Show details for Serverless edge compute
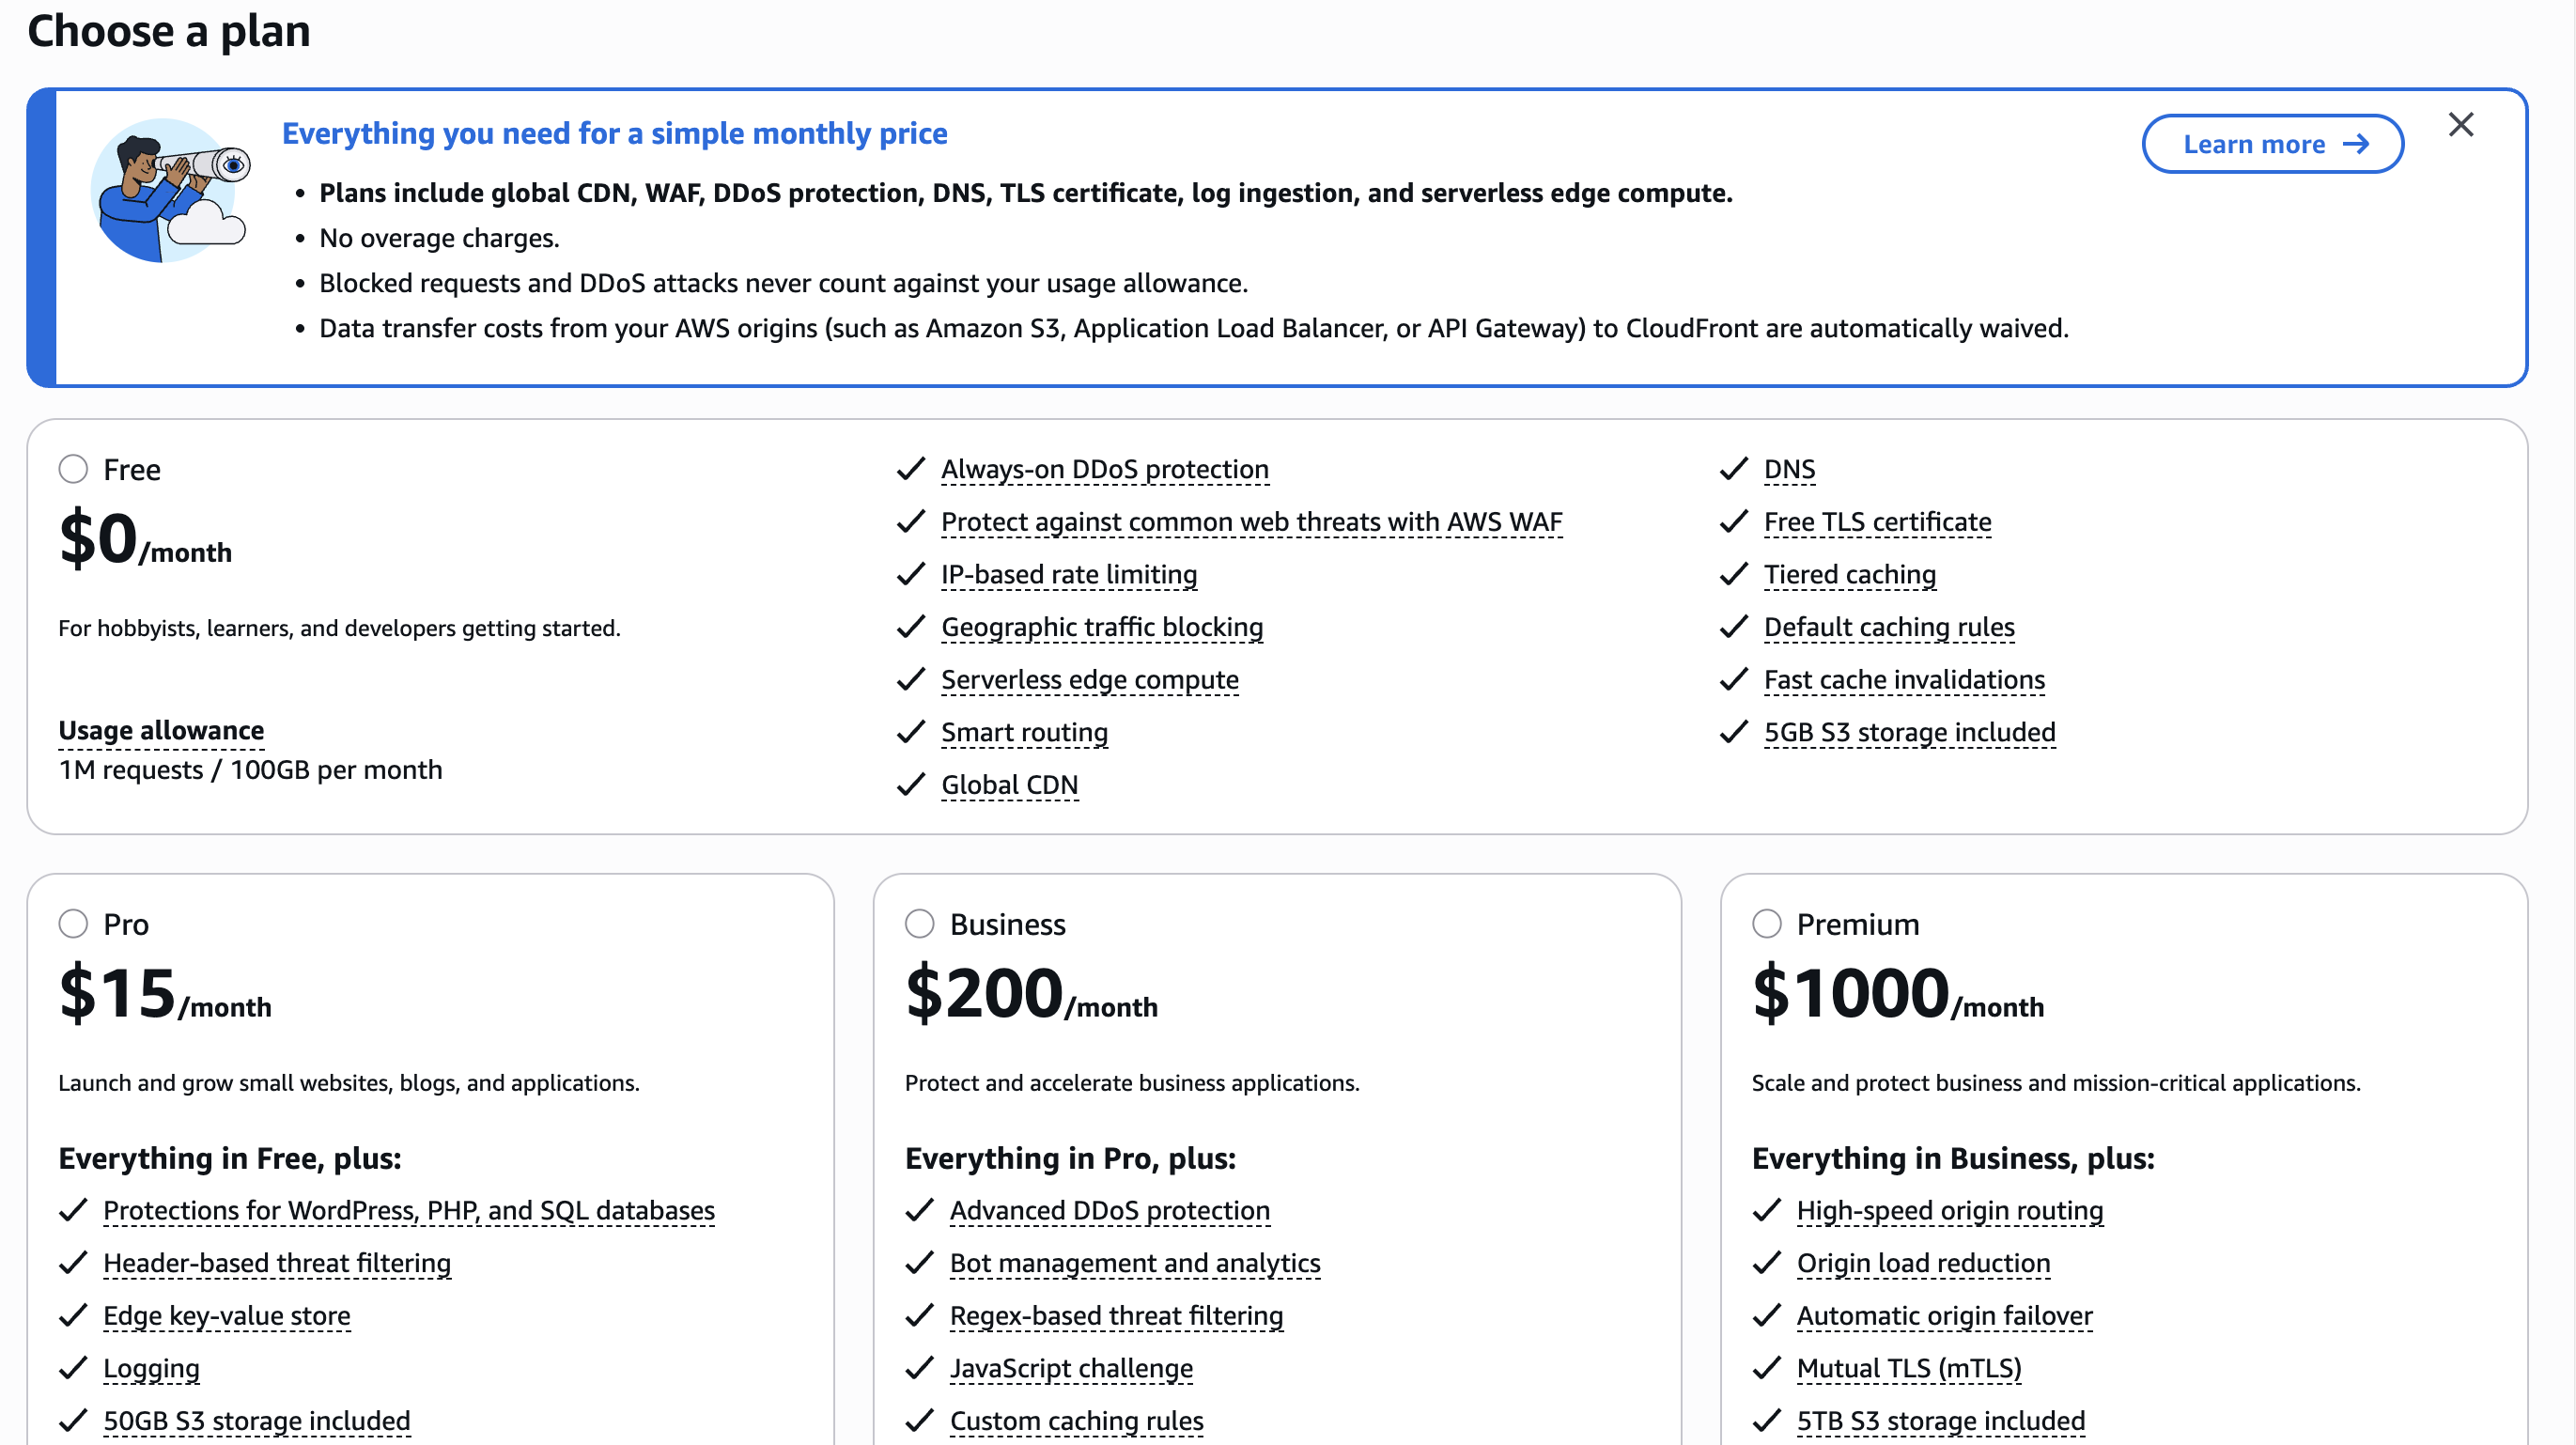The image size is (2576, 1445). 1089,679
